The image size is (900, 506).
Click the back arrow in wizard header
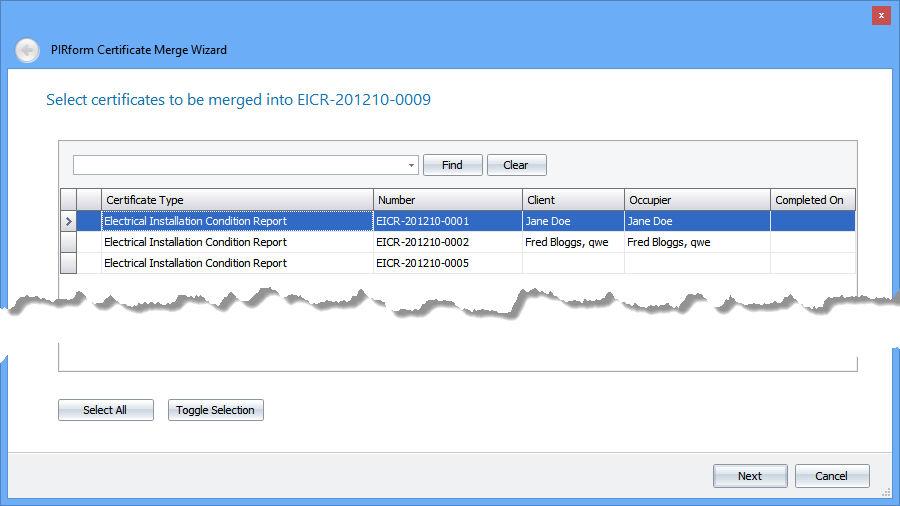pyautogui.click(x=28, y=50)
